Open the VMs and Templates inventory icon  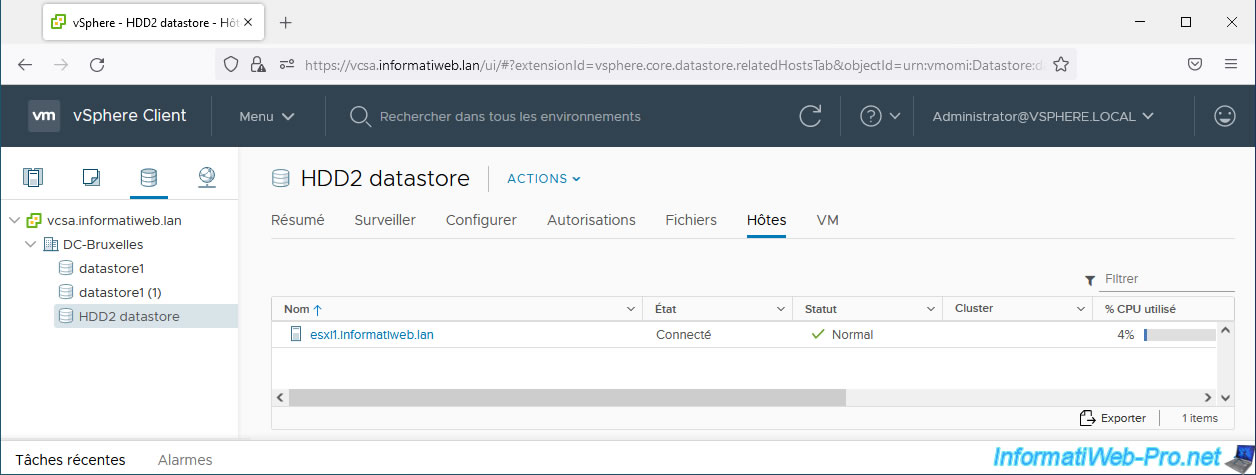click(91, 178)
